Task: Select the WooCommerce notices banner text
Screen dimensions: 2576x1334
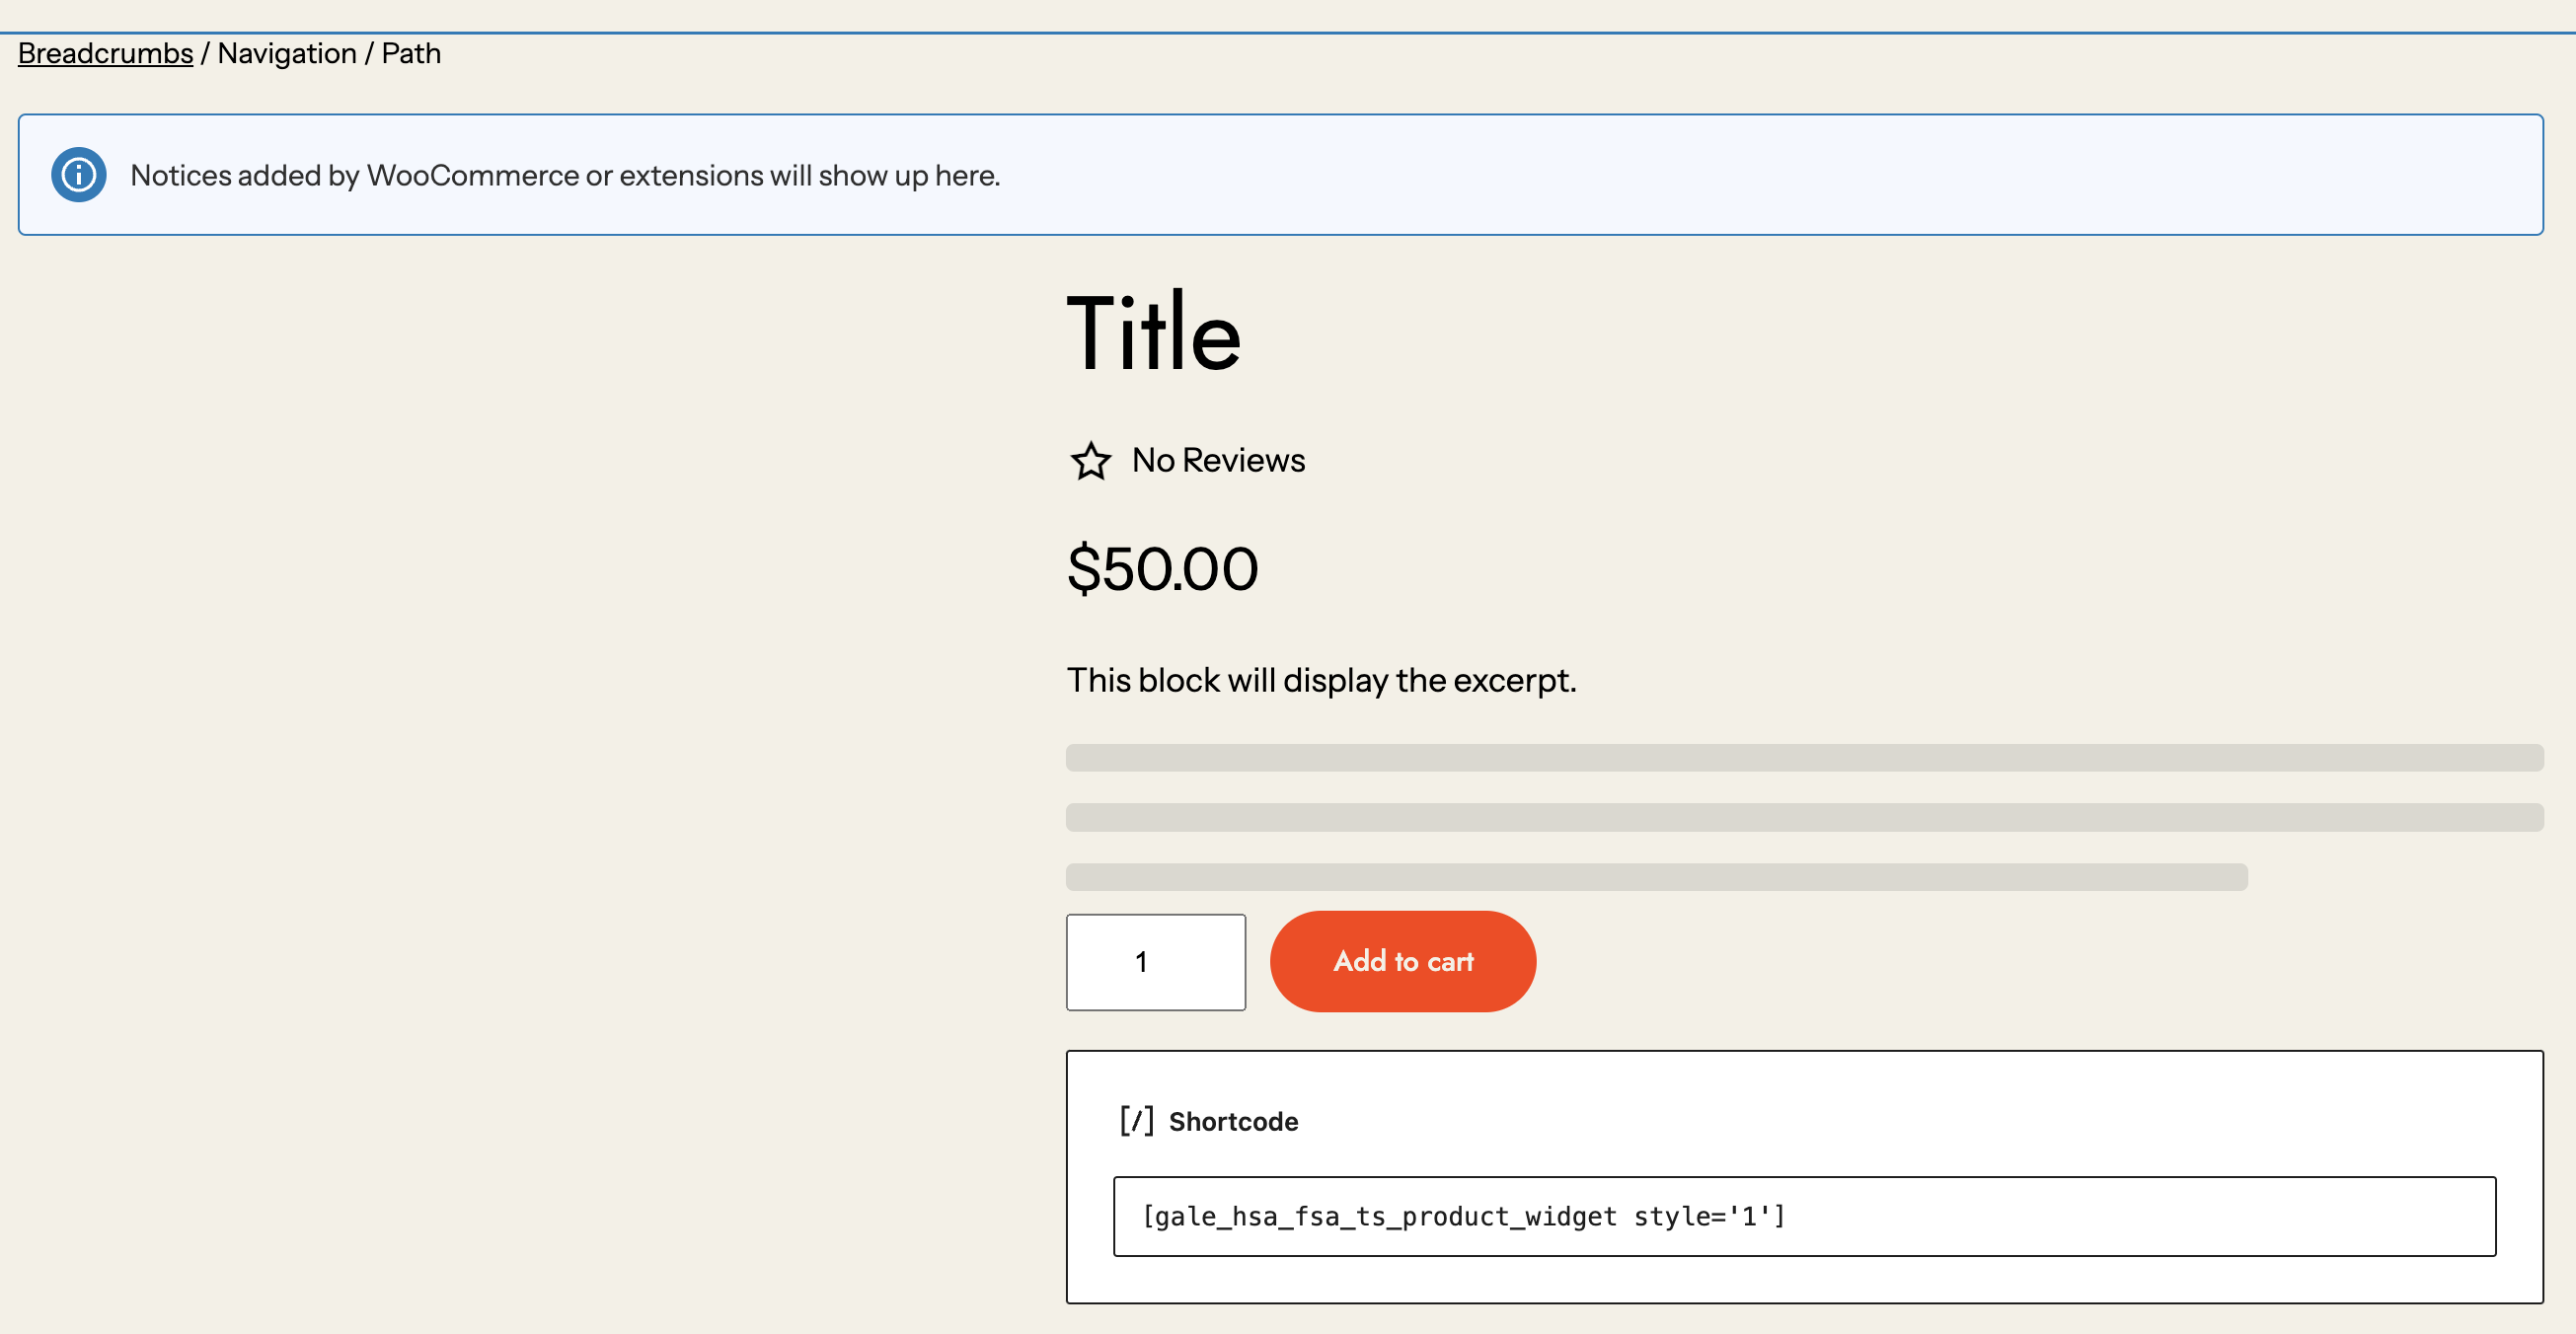Action: (565, 175)
